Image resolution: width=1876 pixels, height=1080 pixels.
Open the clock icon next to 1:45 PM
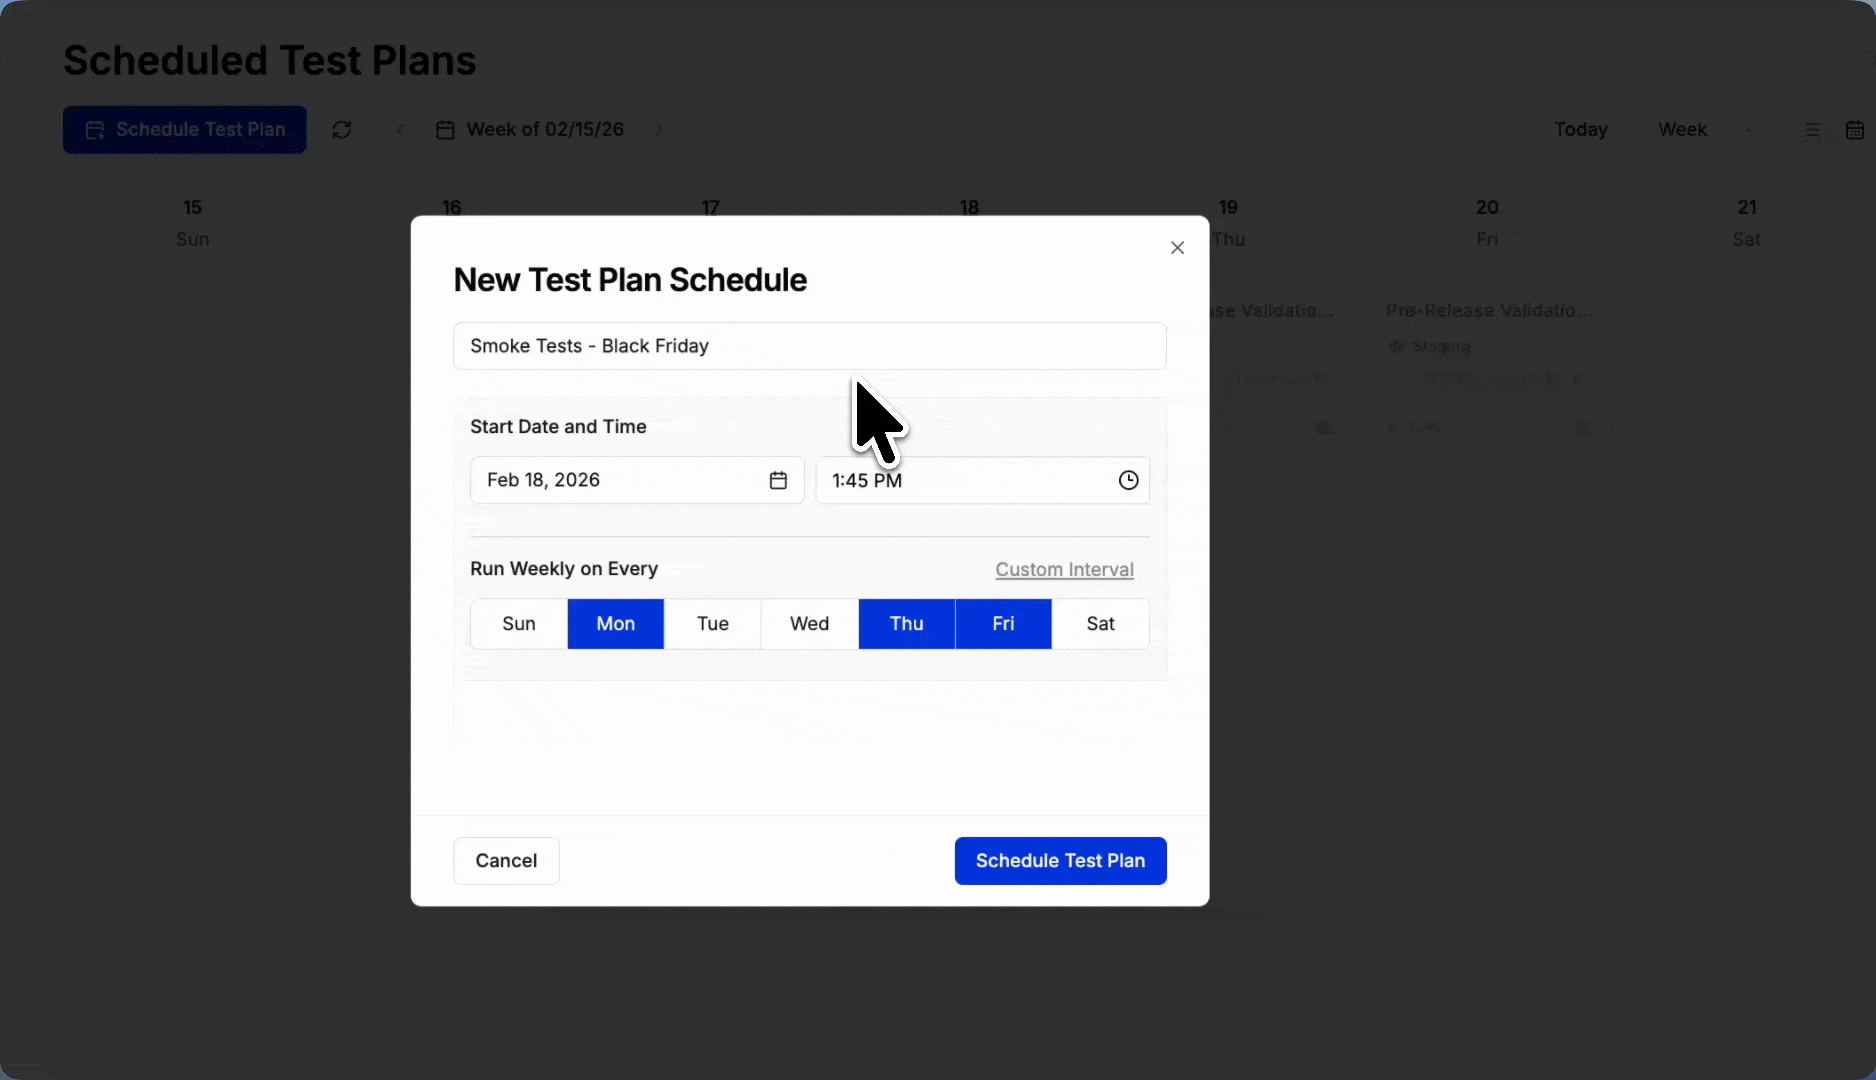coord(1127,480)
